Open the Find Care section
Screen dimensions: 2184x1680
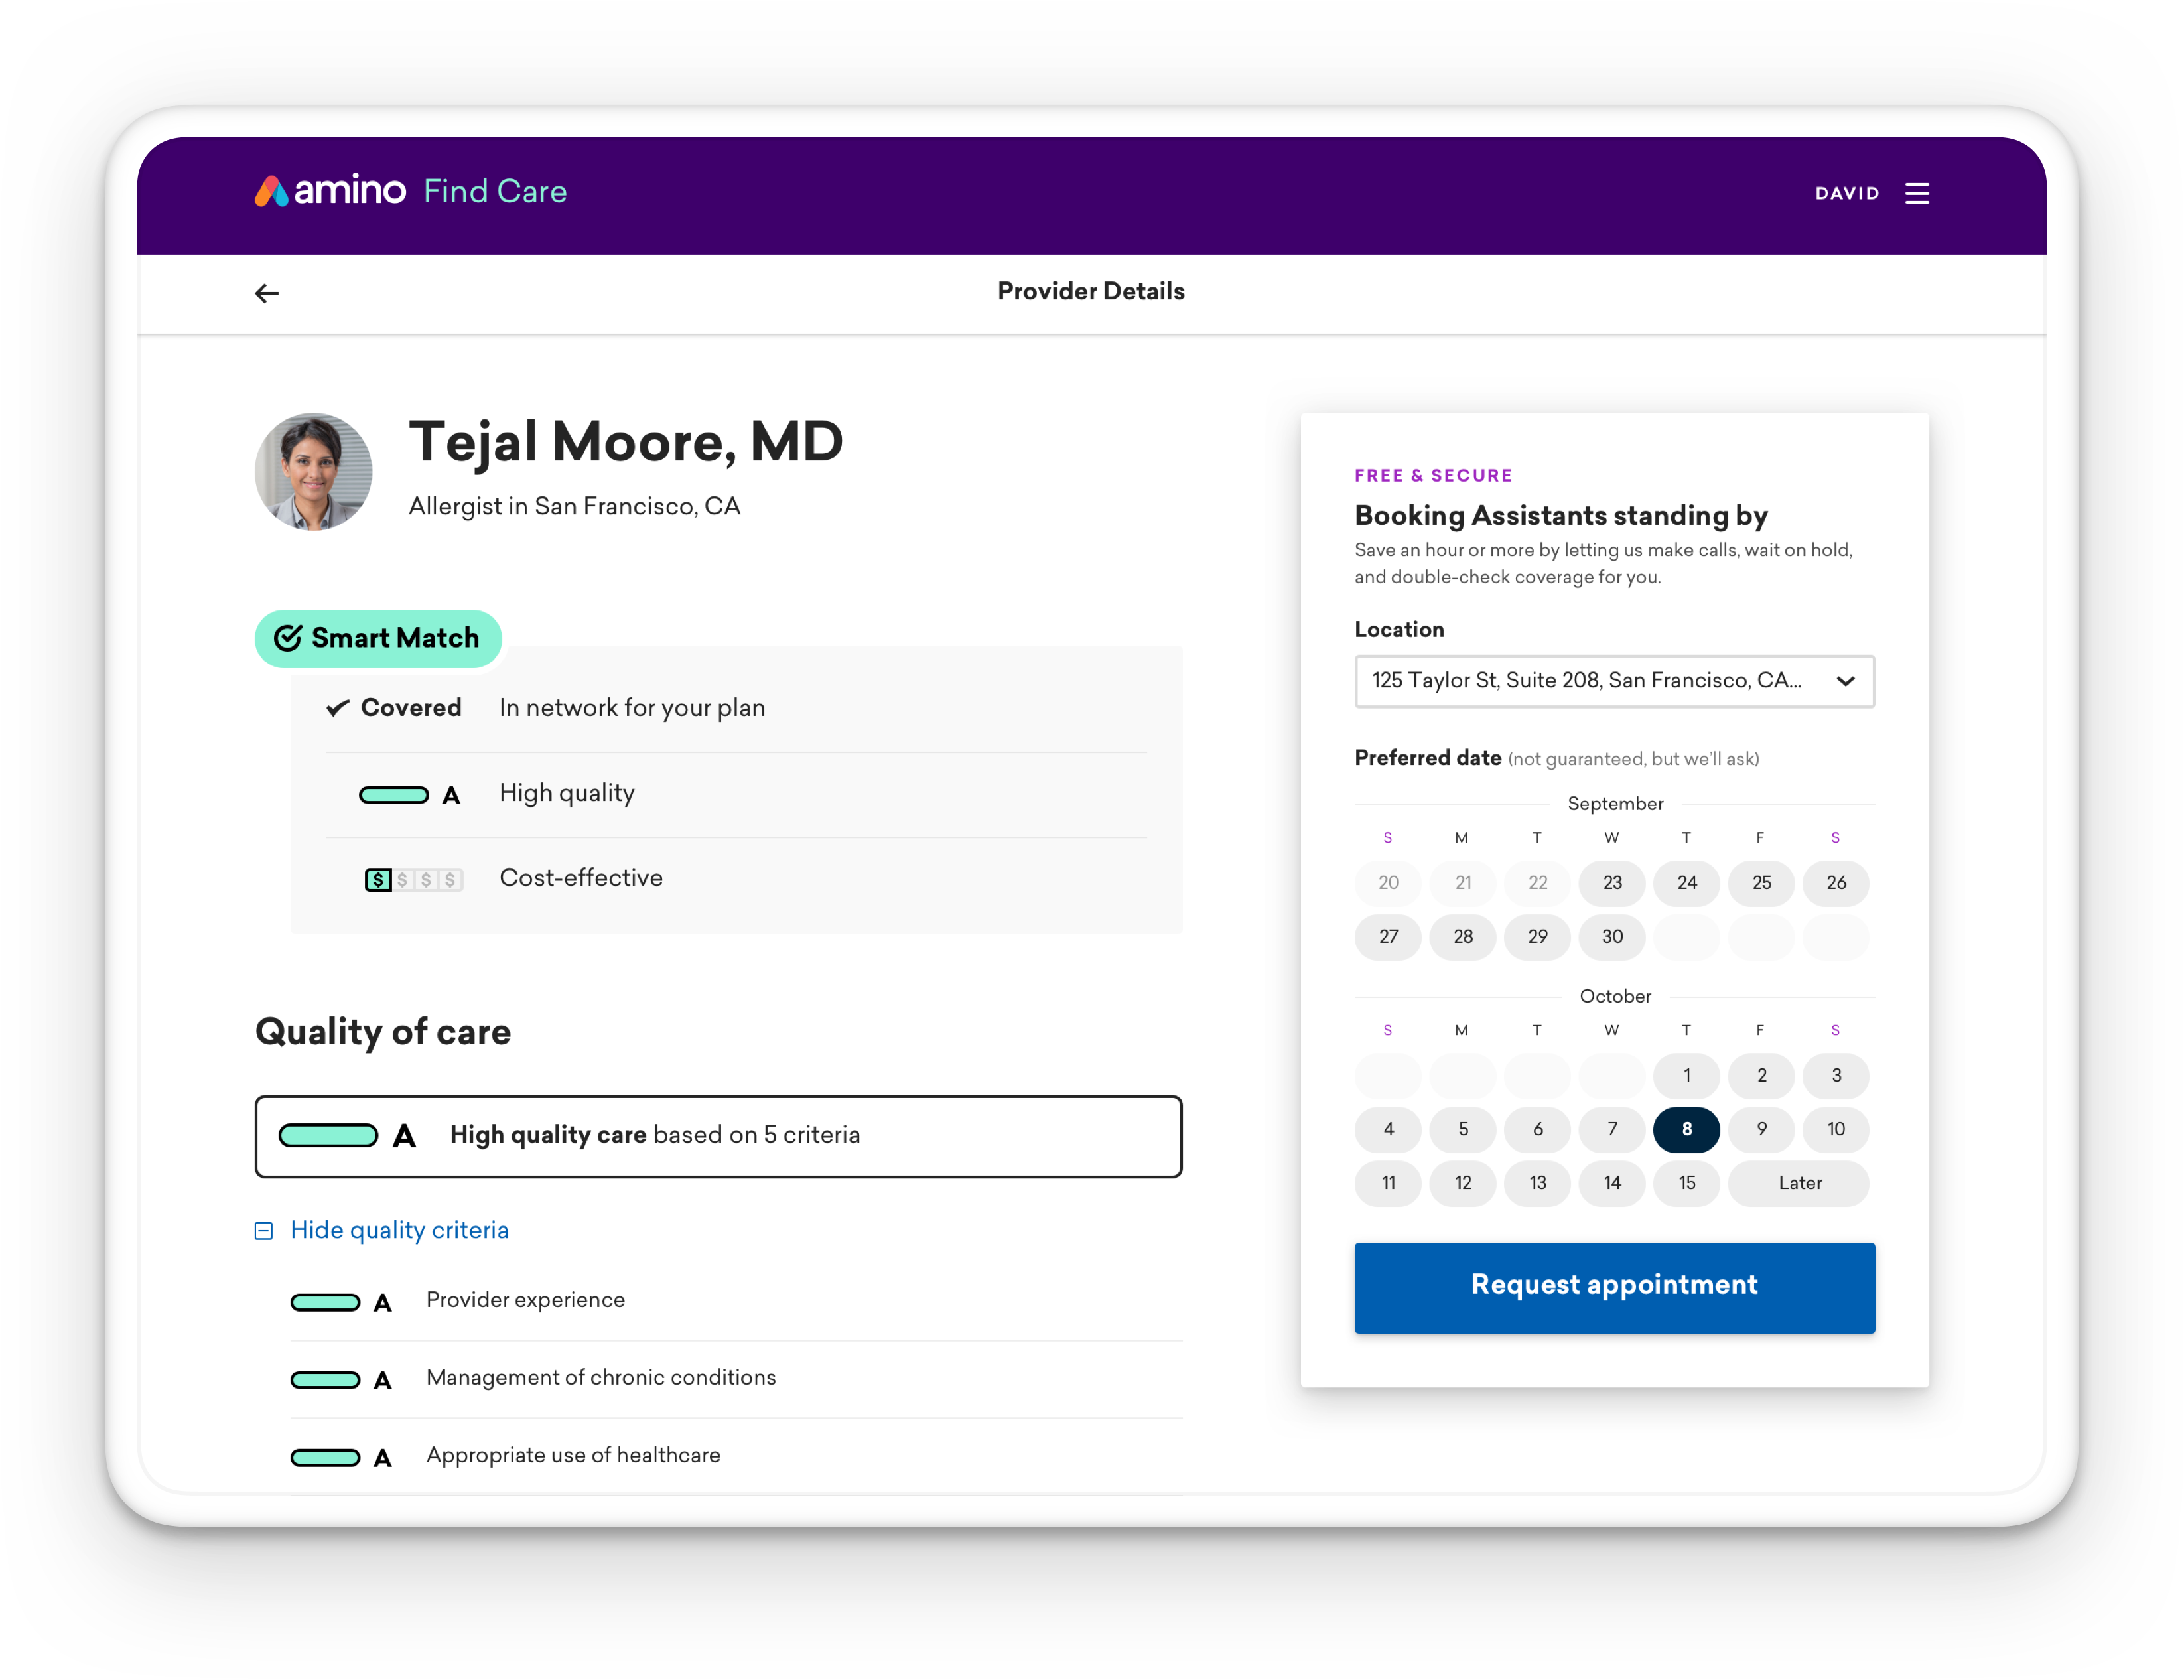(x=495, y=191)
